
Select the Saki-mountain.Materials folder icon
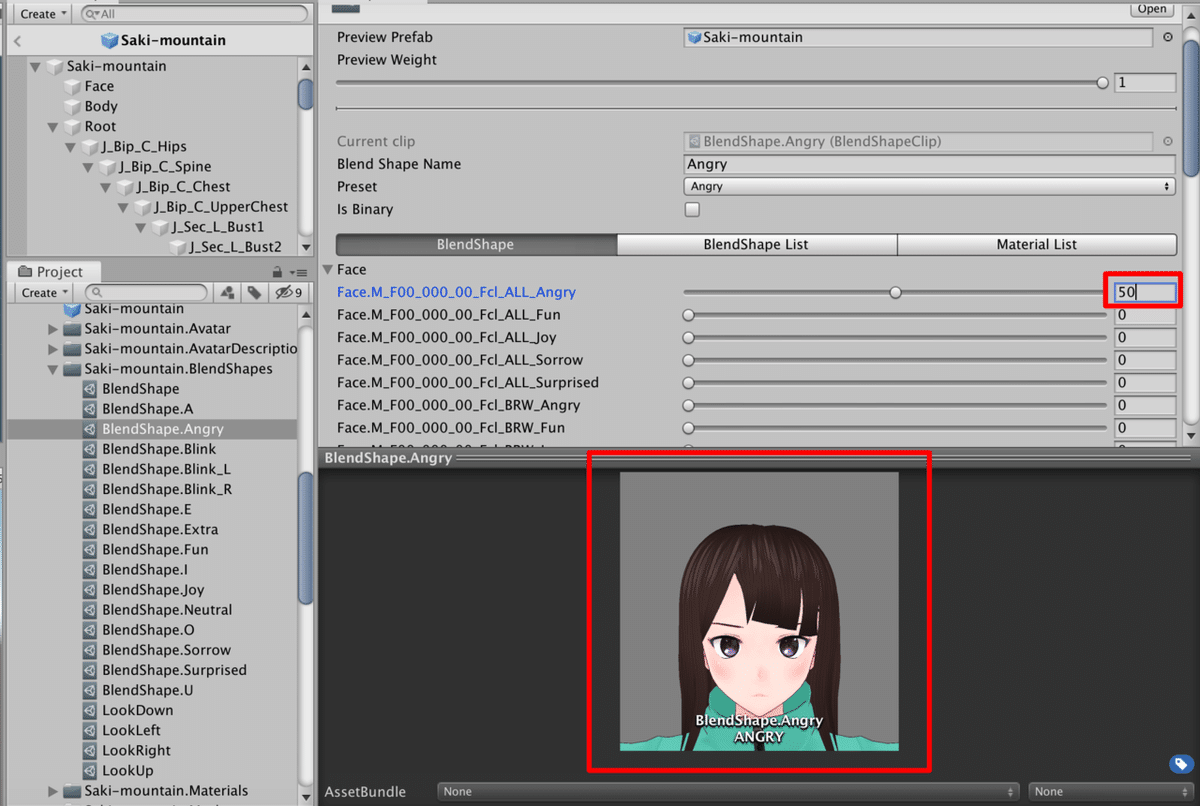pyautogui.click(x=72, y=791)
